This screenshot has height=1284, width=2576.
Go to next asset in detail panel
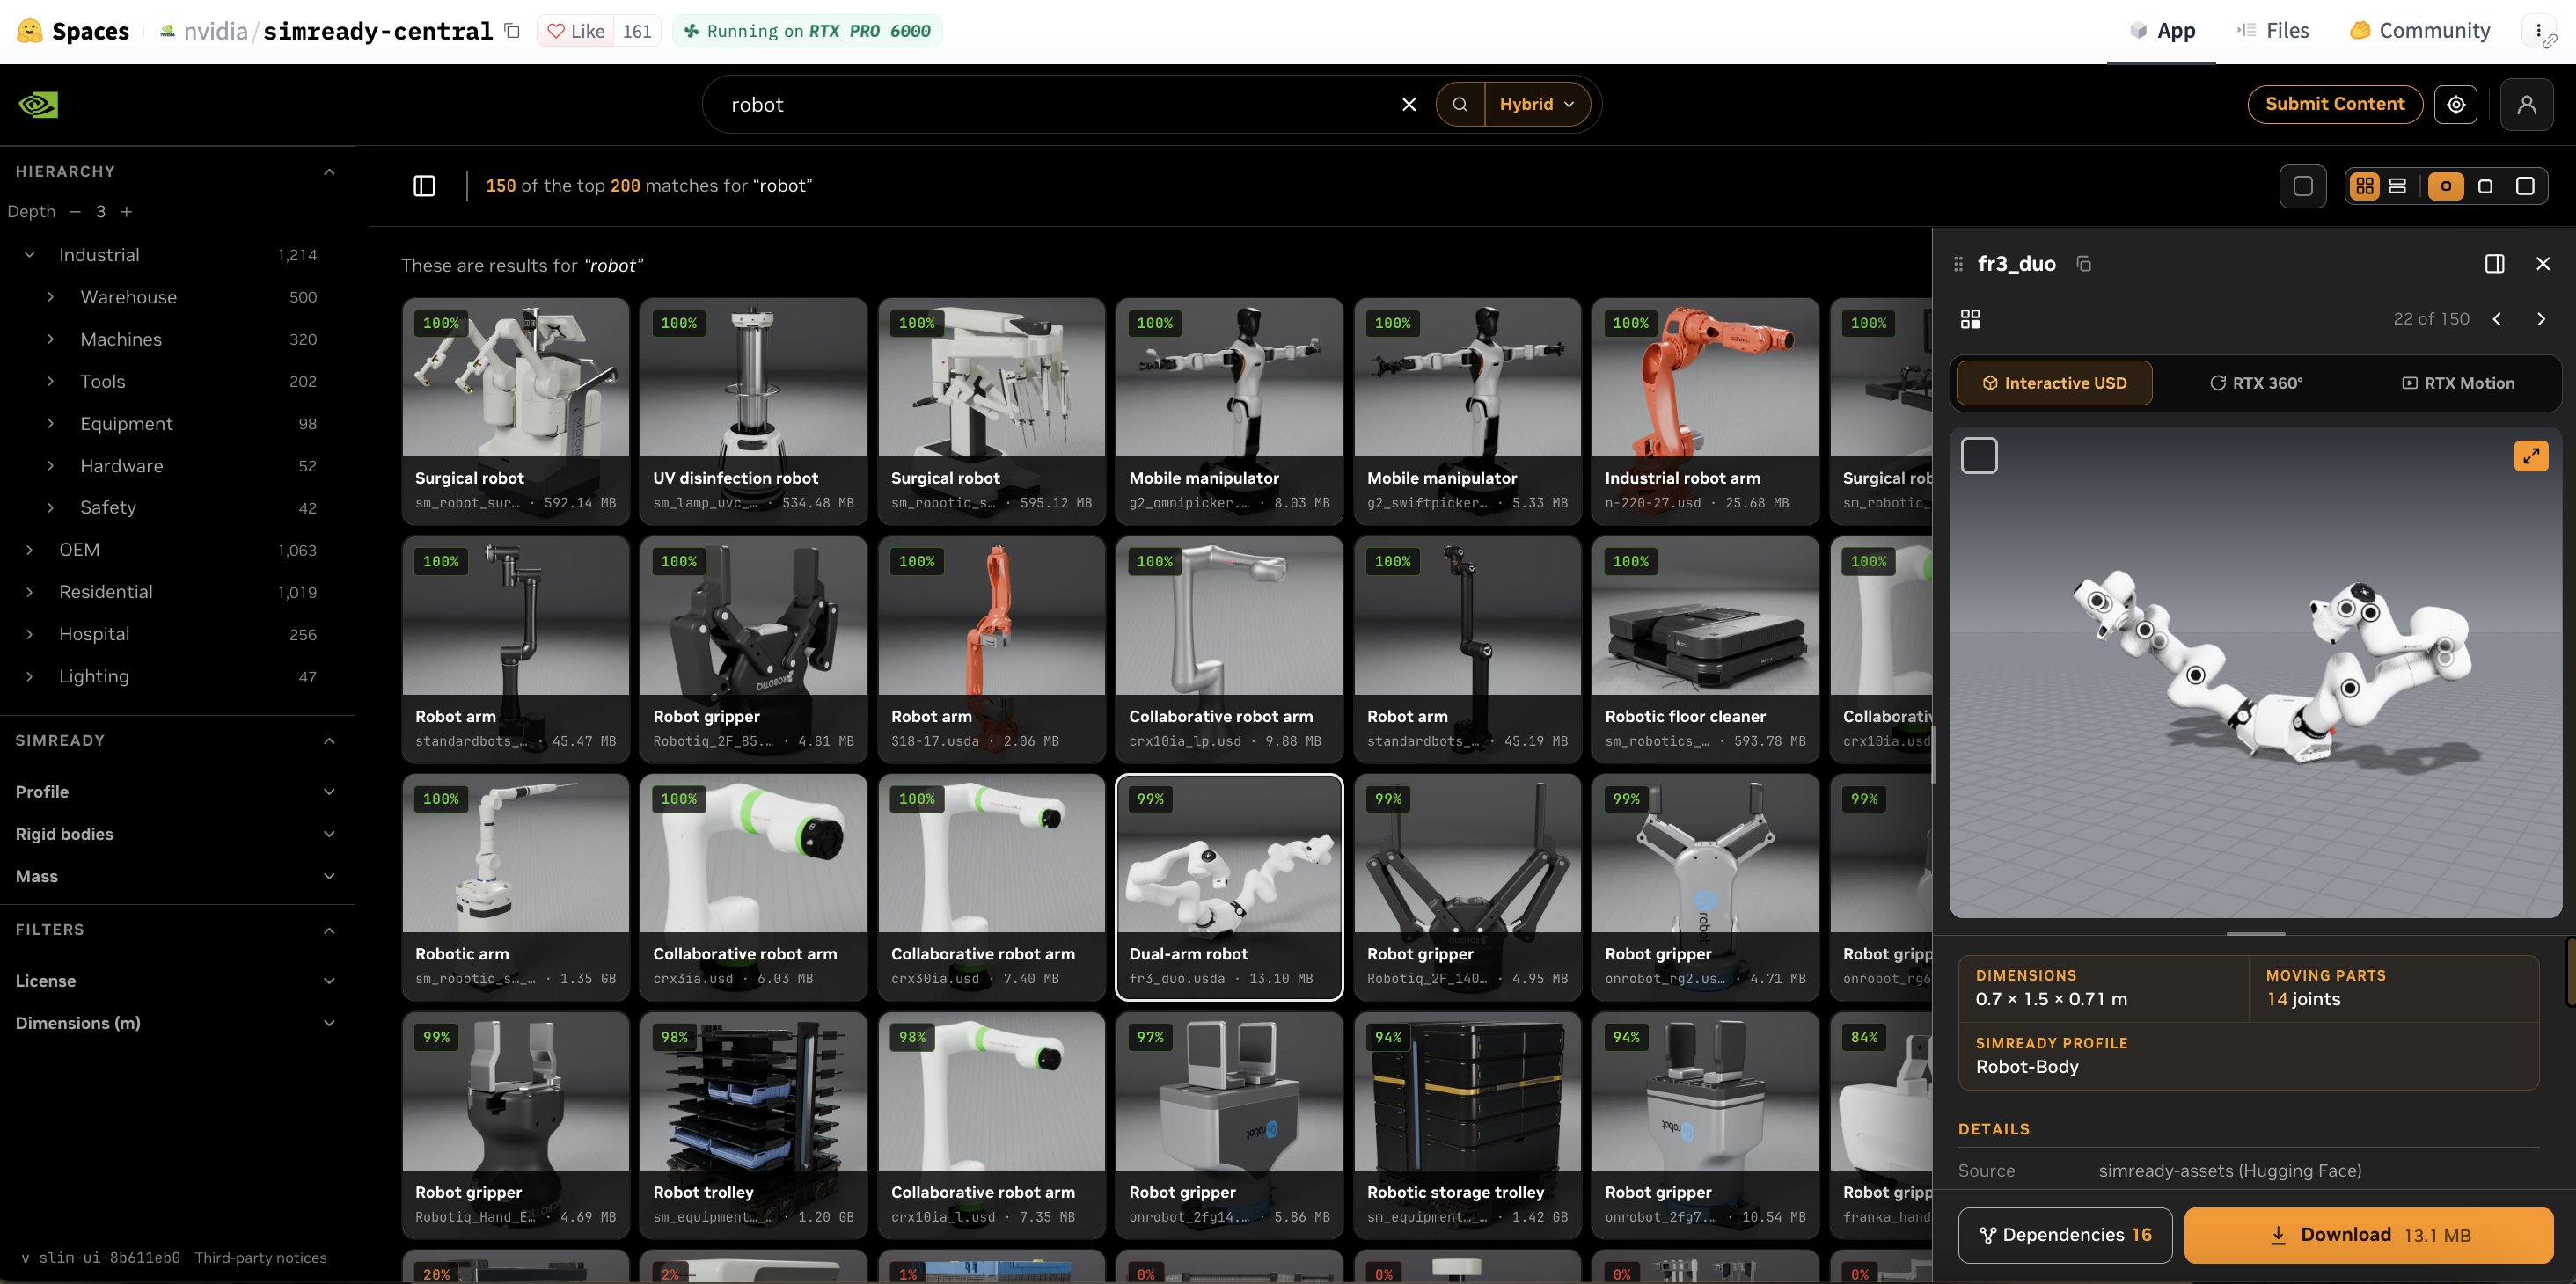(2540, 319)
